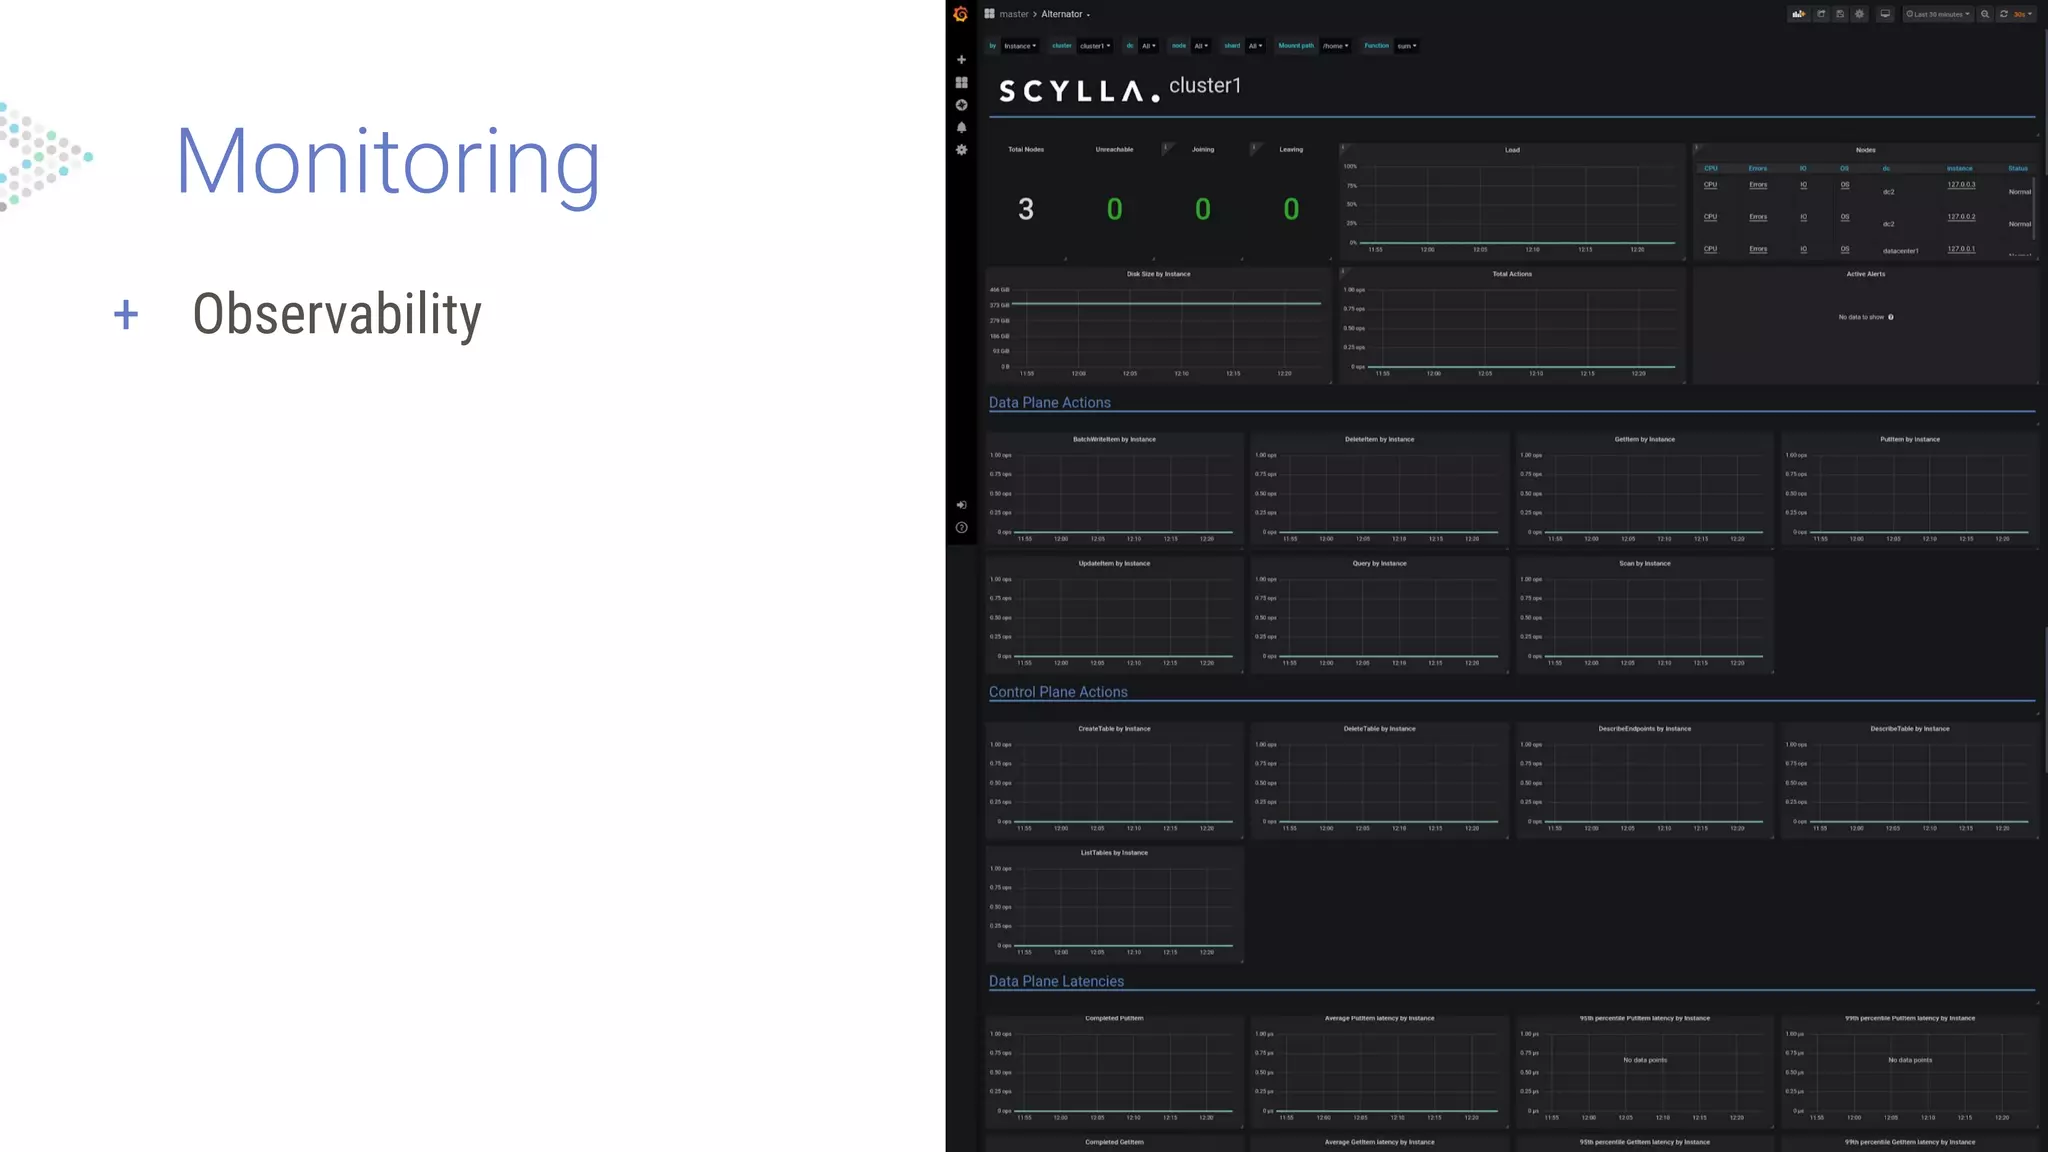
Task: Open 'ListTables by Instance' panel title
Action: coord(1114,853)
